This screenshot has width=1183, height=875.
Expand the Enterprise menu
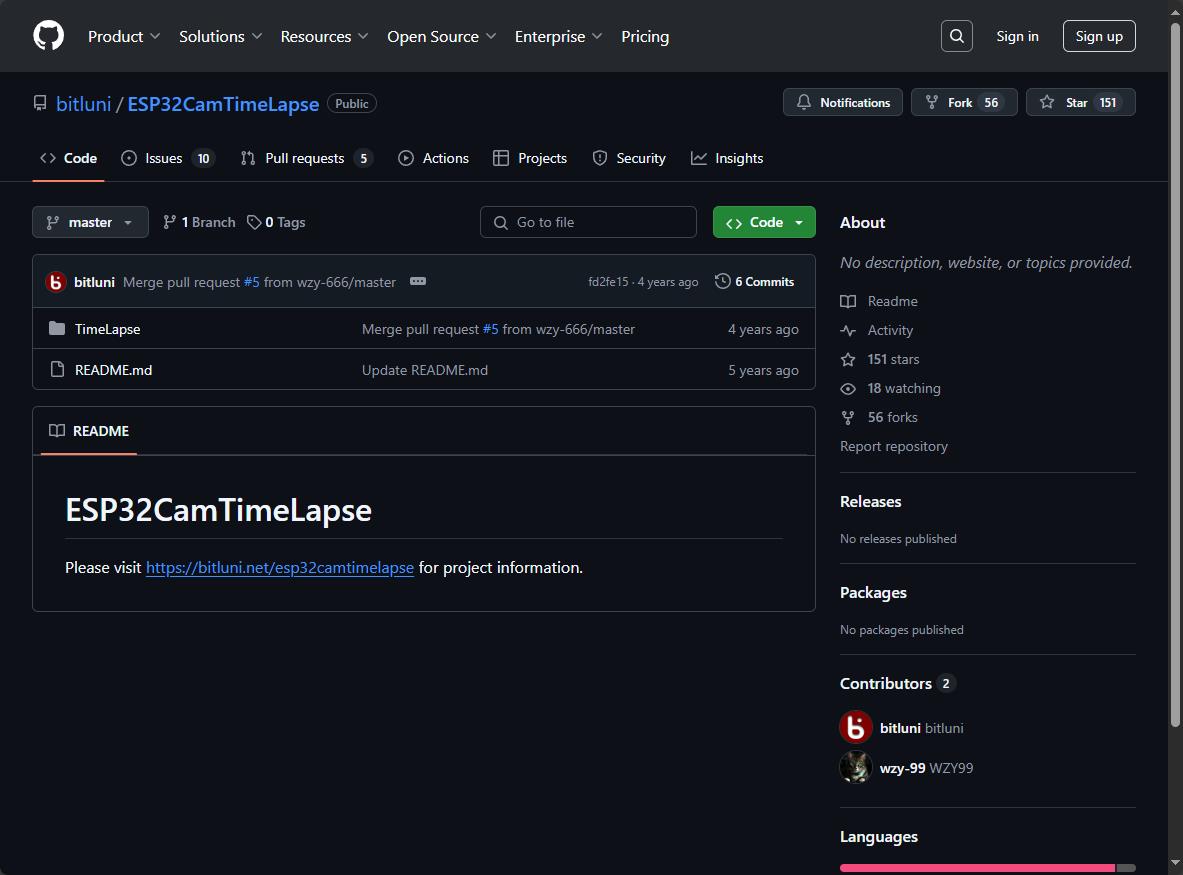point(558,36)
